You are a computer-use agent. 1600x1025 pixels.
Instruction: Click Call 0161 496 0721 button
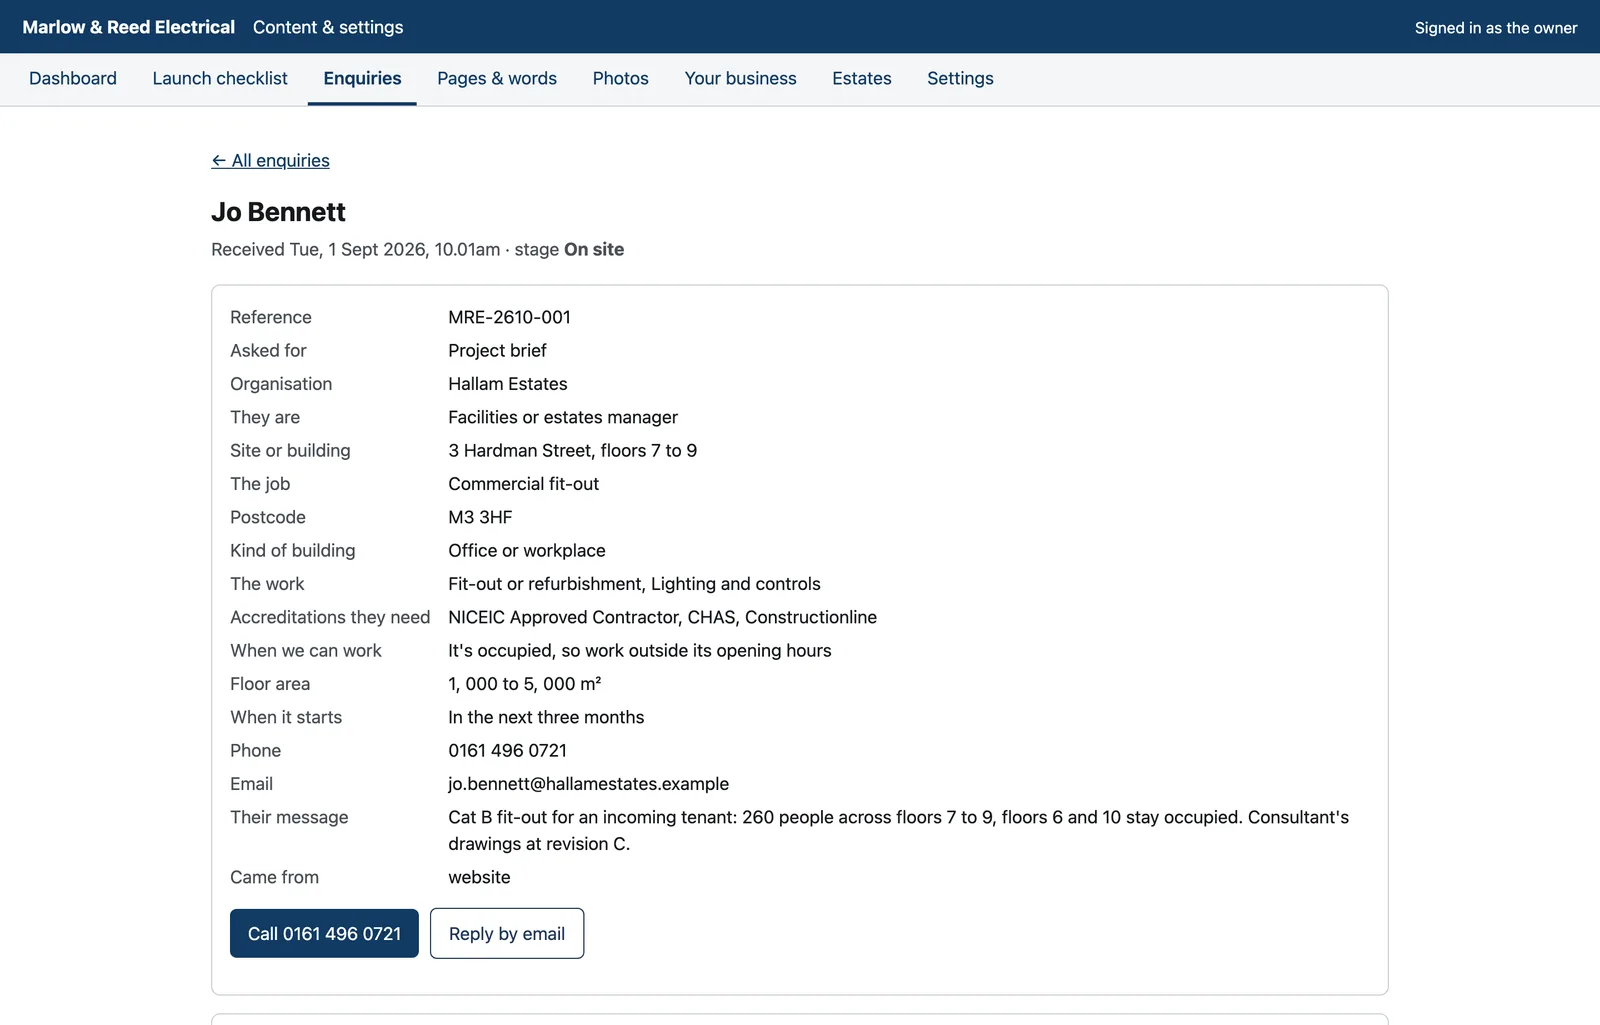click(324, 933)
